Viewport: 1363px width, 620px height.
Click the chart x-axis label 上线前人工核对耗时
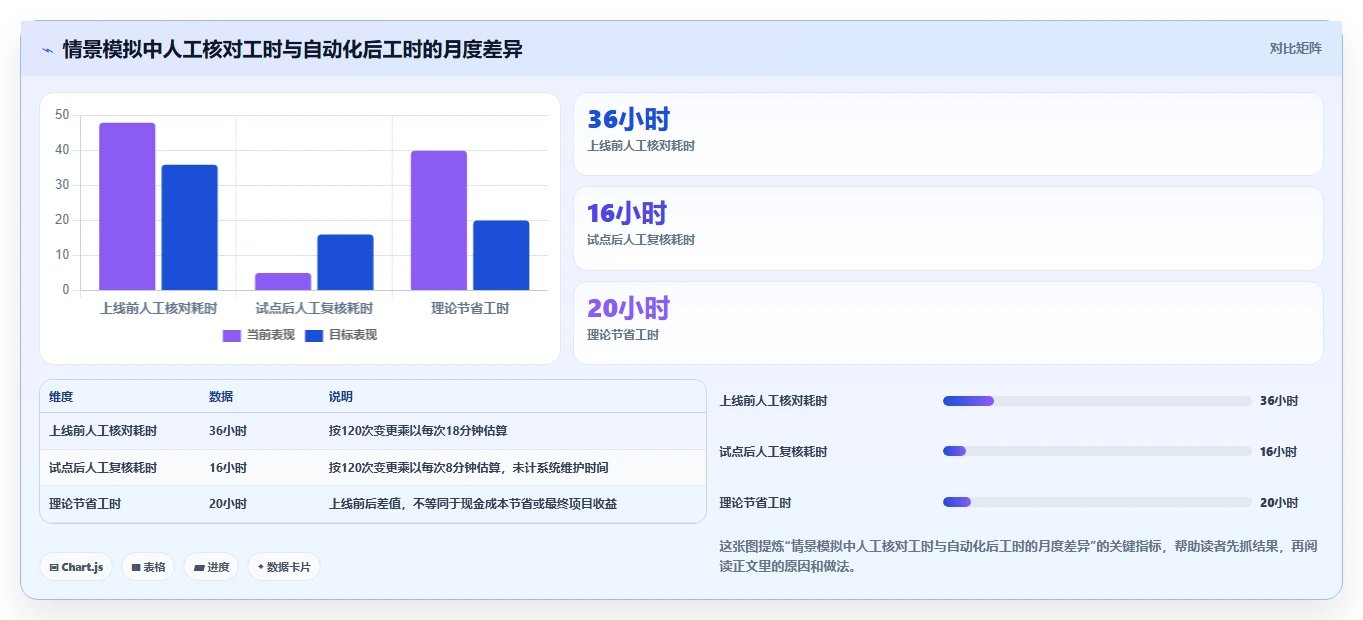tap(158, 308)
